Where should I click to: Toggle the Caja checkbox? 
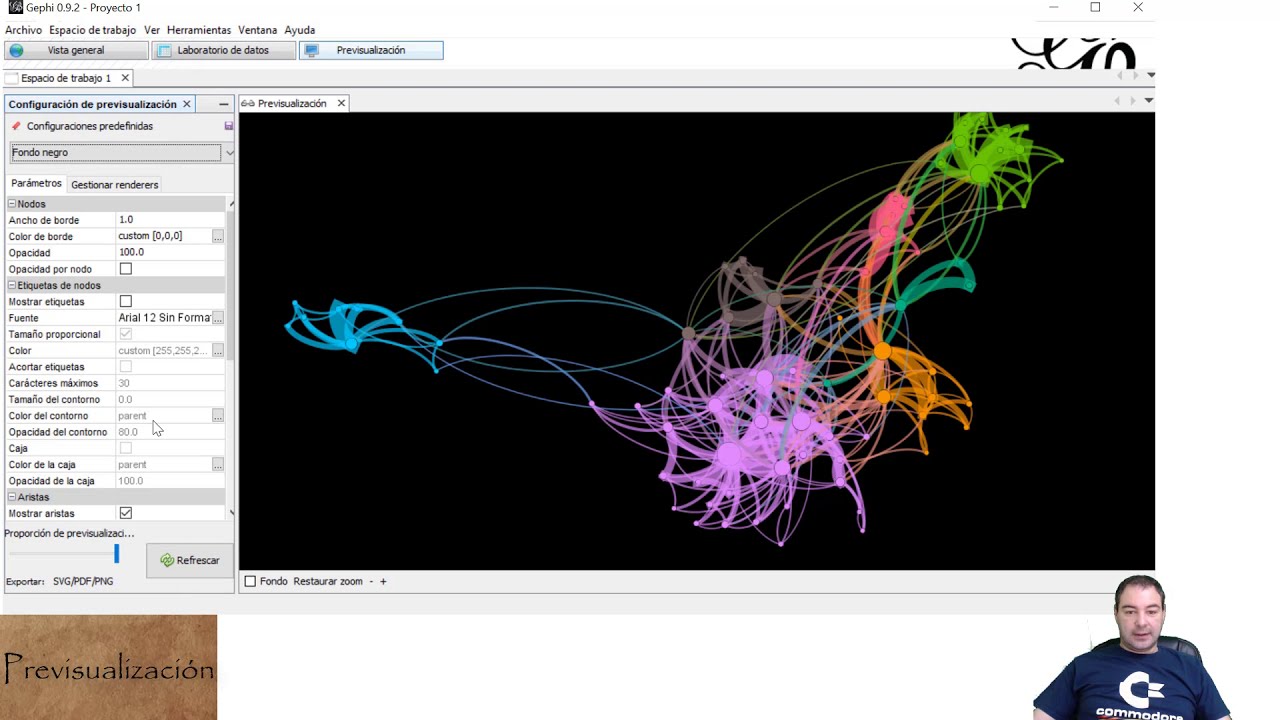point(125,448)
